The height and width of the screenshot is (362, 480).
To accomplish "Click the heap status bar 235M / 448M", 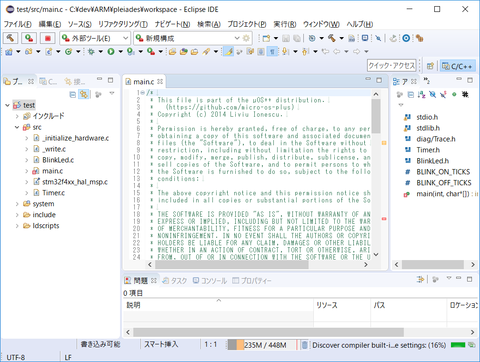I will click(262, 345).
